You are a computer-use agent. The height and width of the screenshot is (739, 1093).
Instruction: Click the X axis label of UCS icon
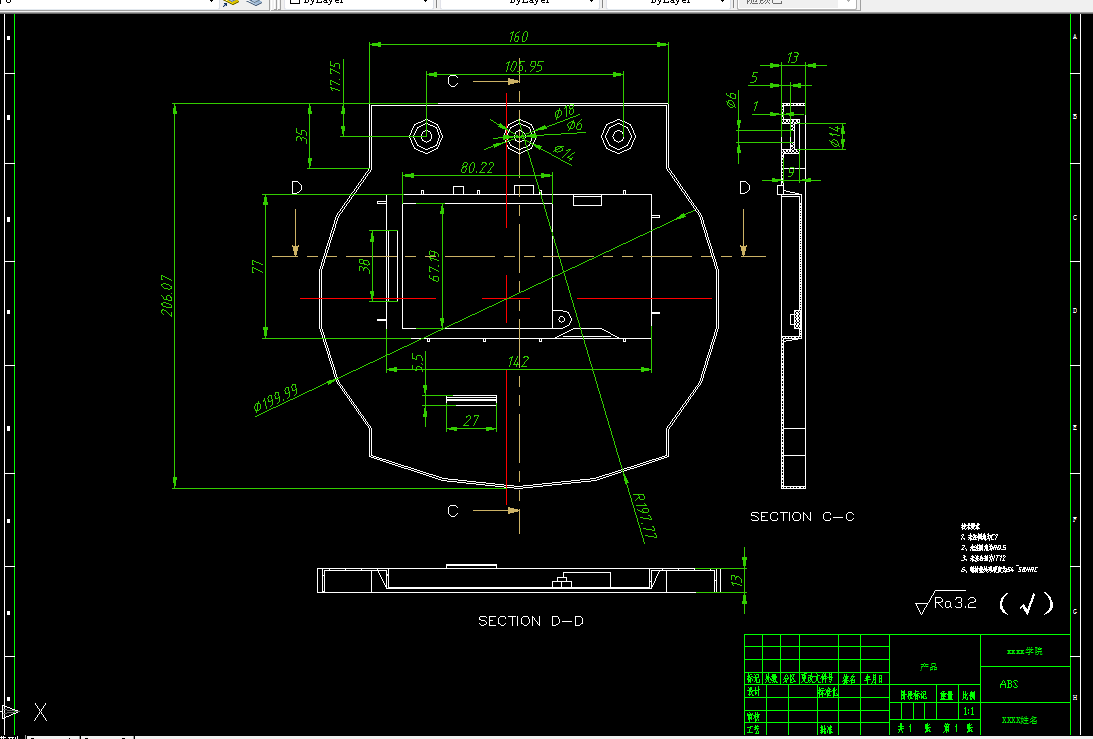pos(40,712)
